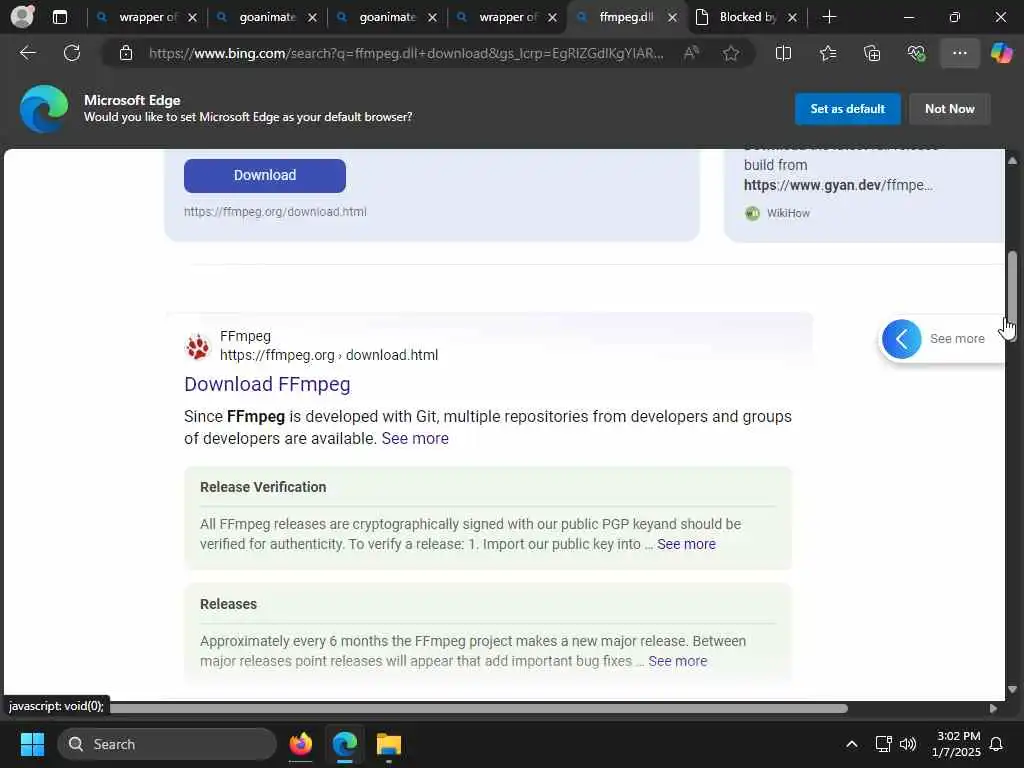View site information via the lock icon

click(x=126, y=53)
